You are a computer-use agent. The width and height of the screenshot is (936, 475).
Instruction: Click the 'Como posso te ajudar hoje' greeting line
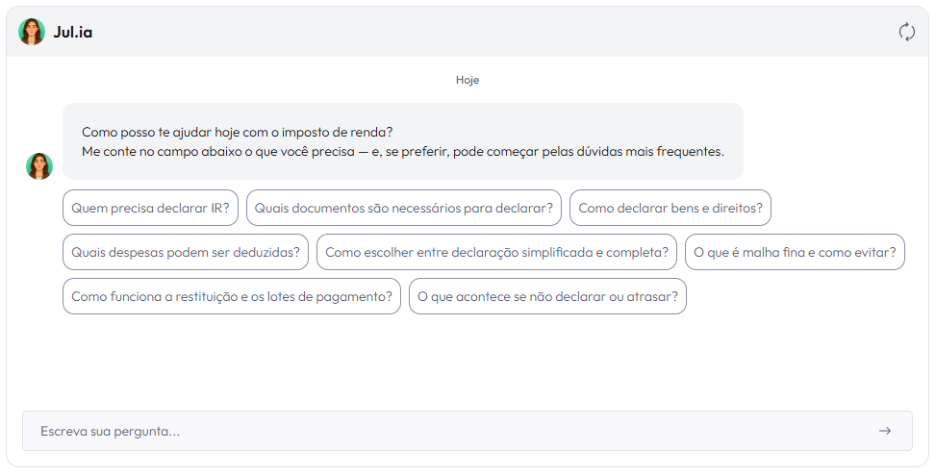[x=237, y=132]
